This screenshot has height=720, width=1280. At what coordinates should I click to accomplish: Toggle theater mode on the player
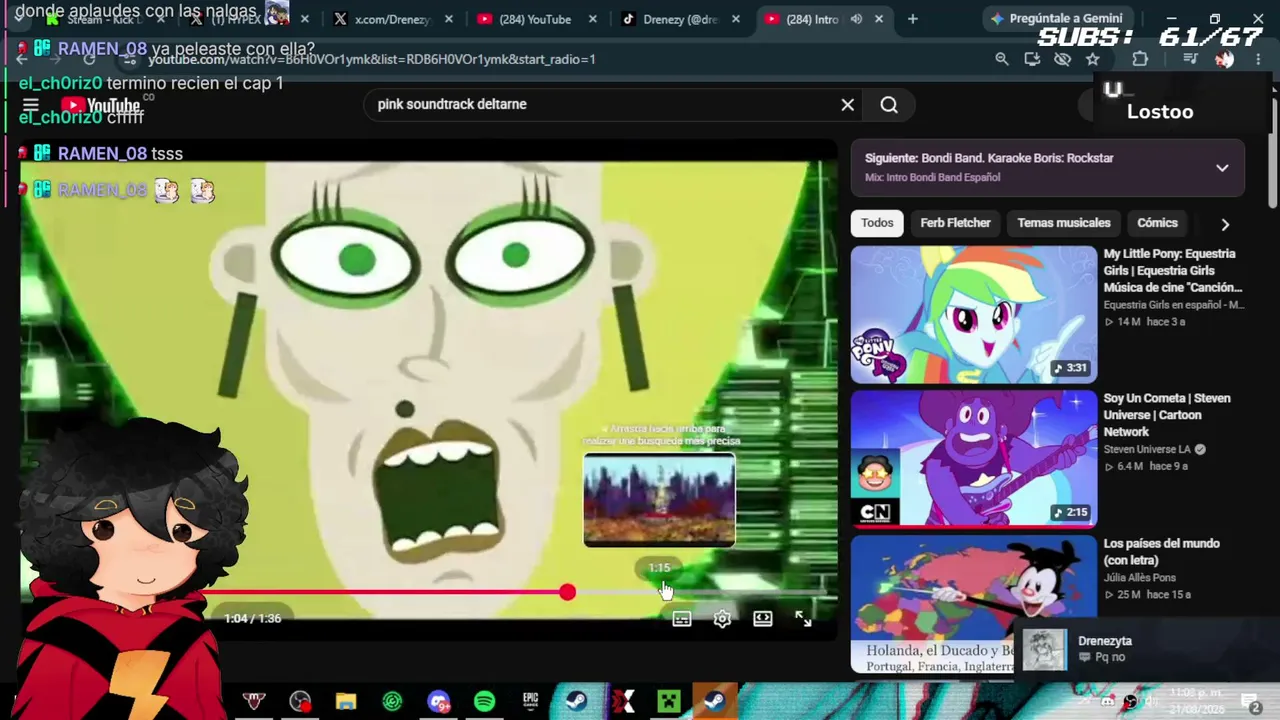pyautogui.click(x=763, y=619)
